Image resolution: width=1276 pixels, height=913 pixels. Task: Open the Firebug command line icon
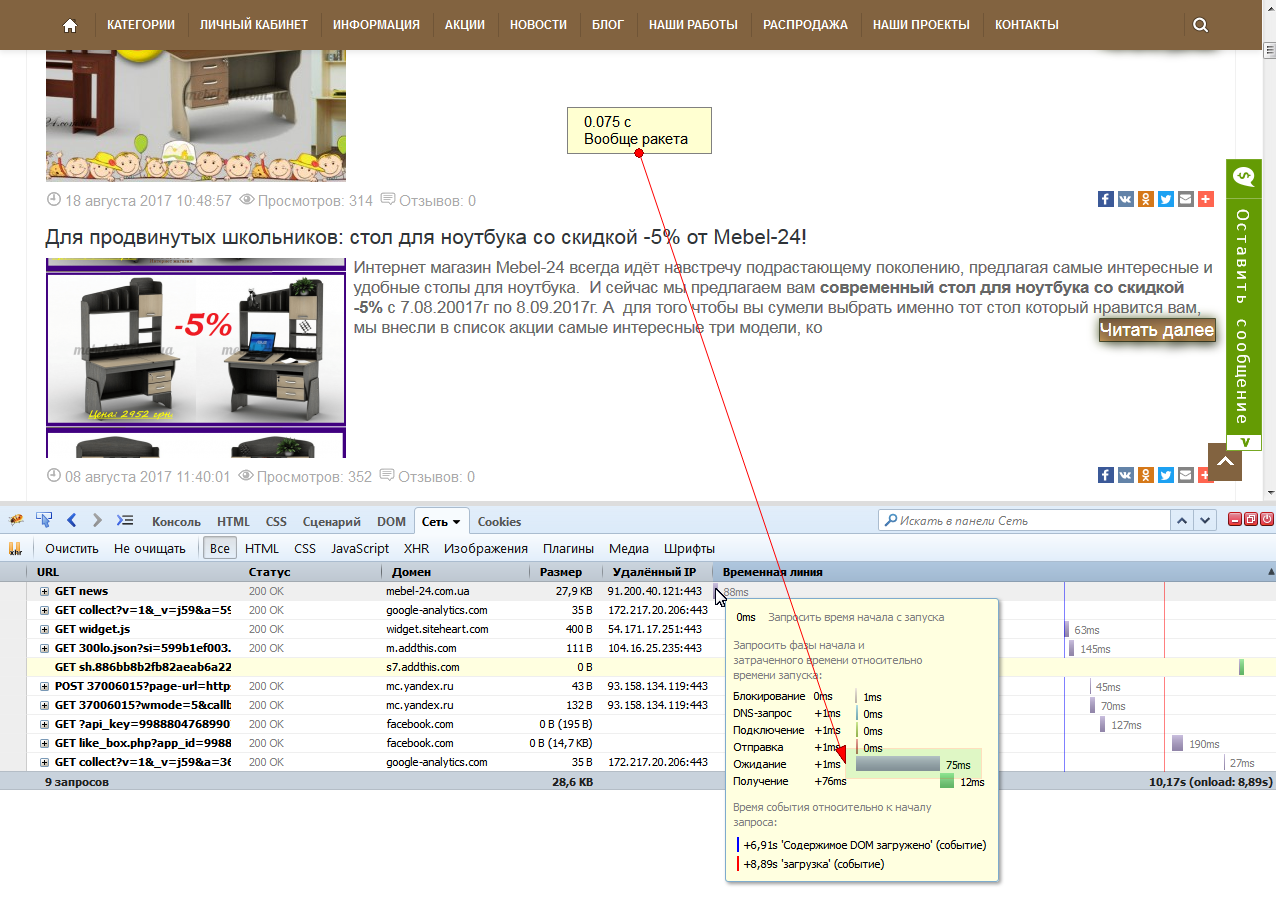coord(125,520)
